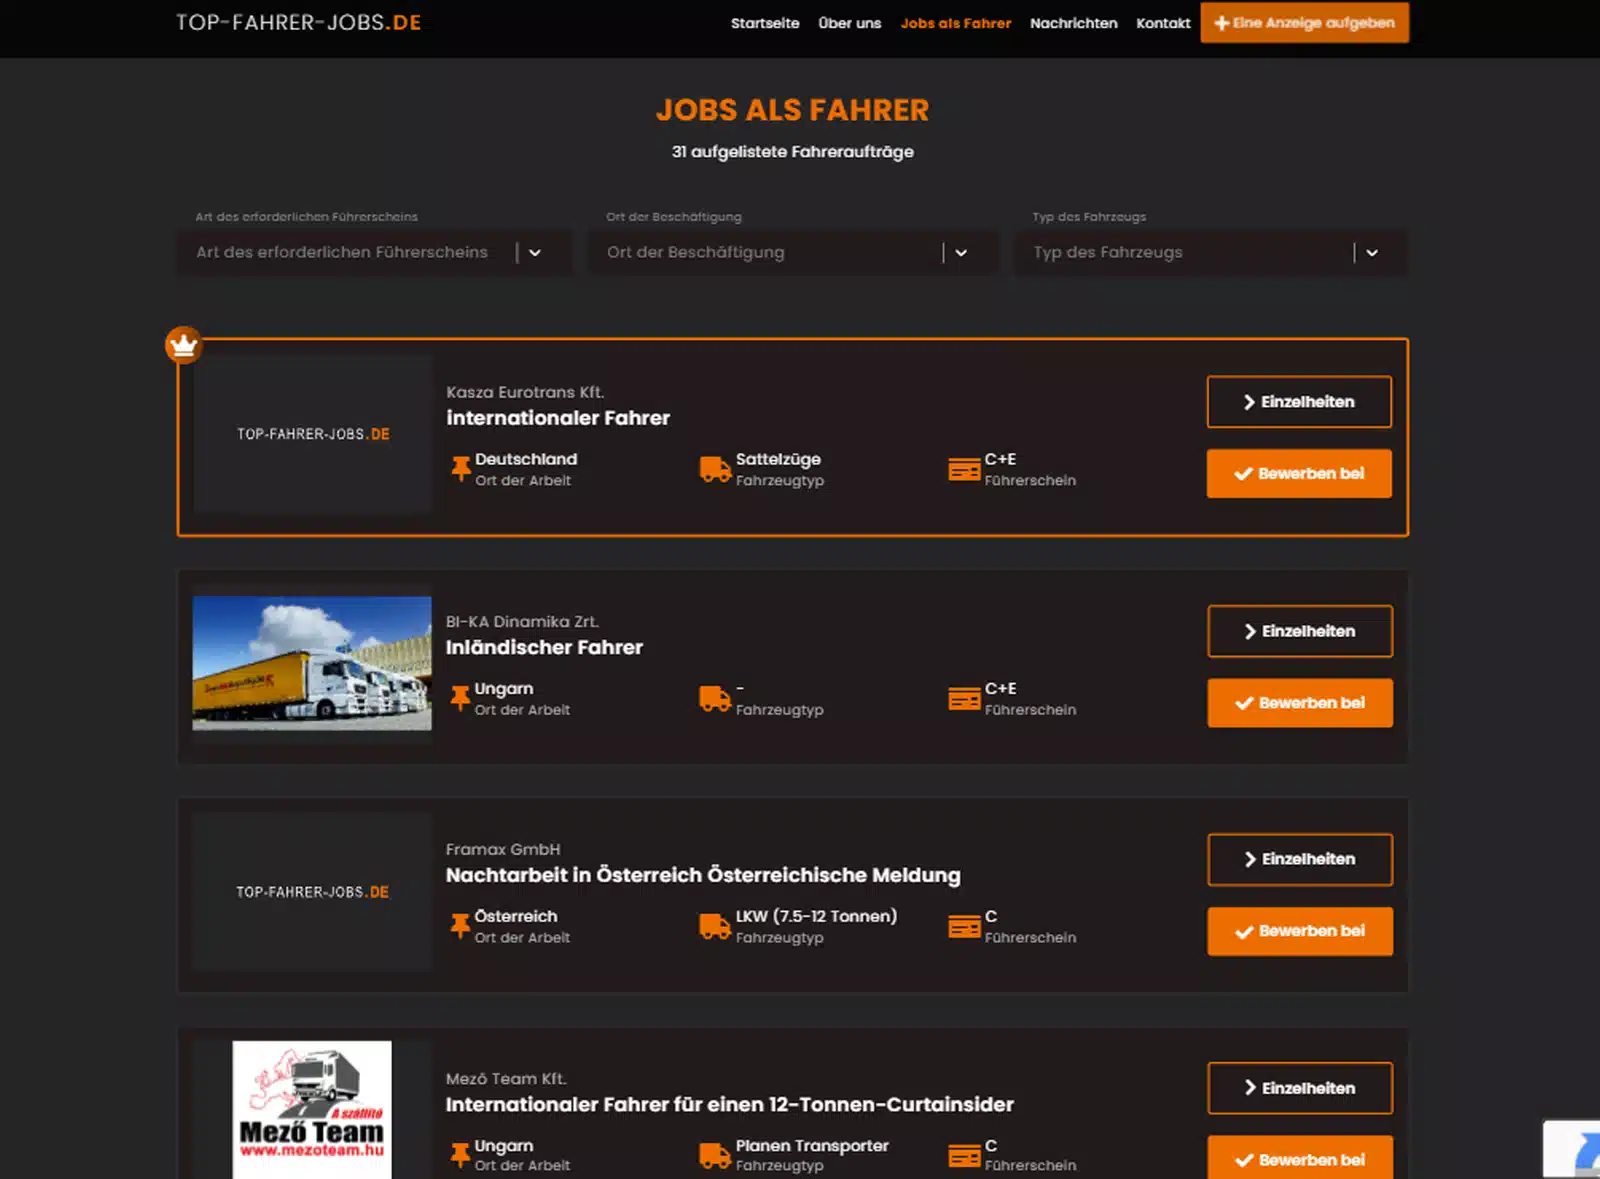Click license card icon in Framax GmbH job
1600x1179 pixels.
click(964, 926)
